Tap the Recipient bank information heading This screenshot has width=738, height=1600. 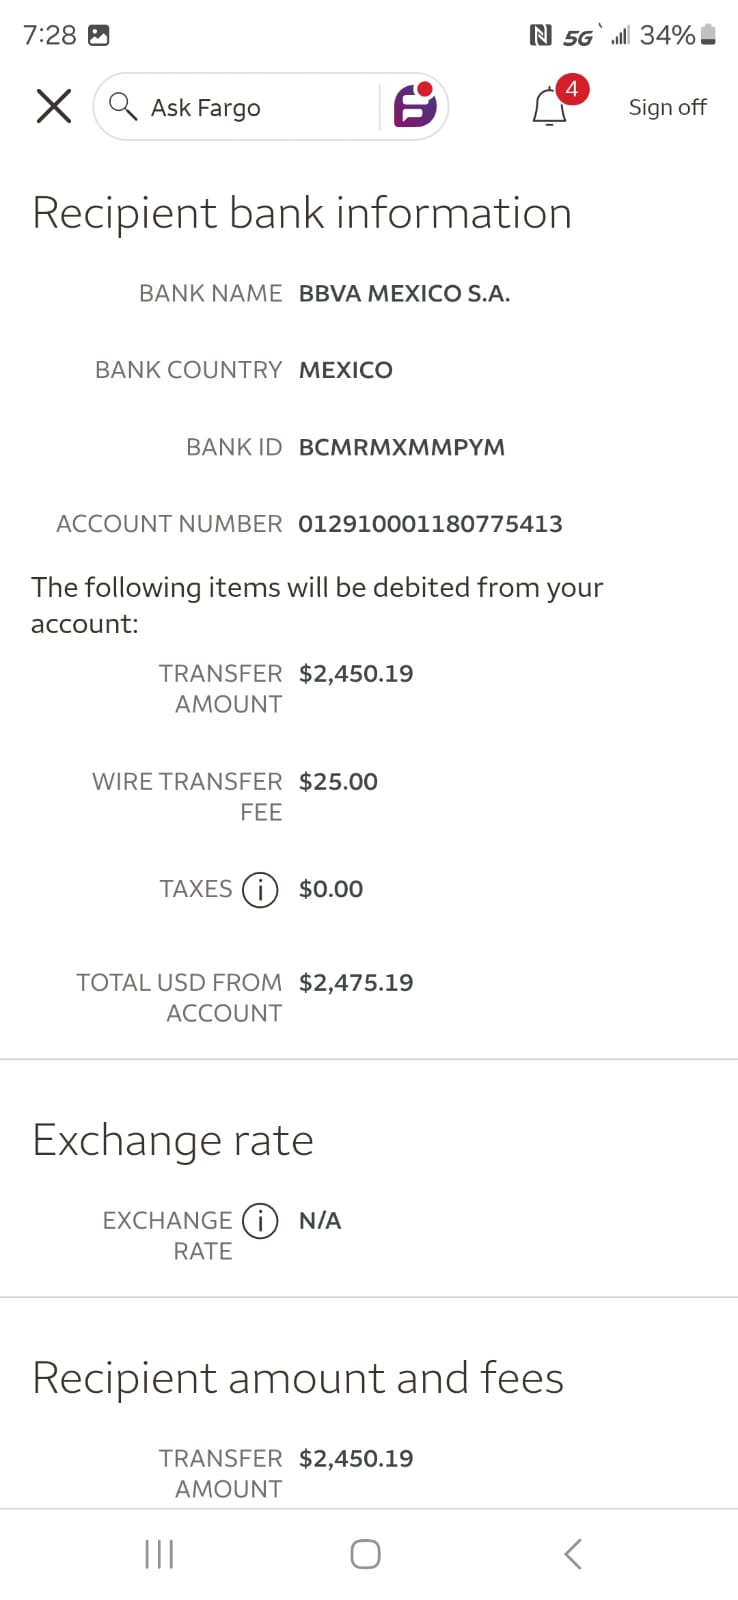tap(302, 213)
